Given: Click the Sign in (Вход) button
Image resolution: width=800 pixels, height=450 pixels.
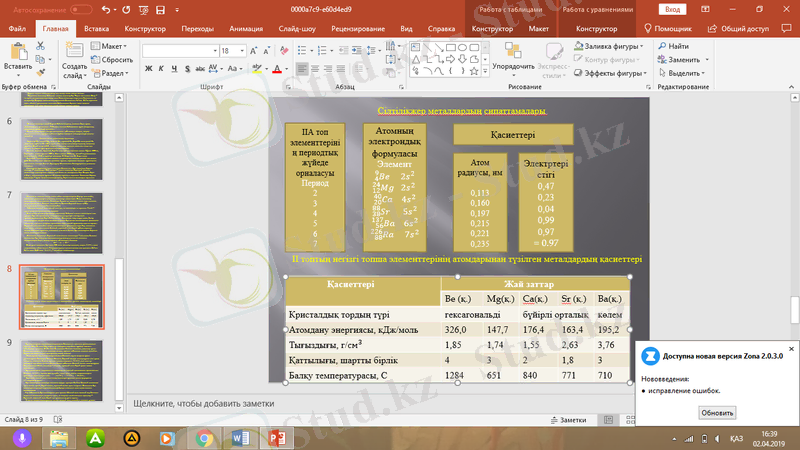Looking at the screenshot, I should 673,9.
